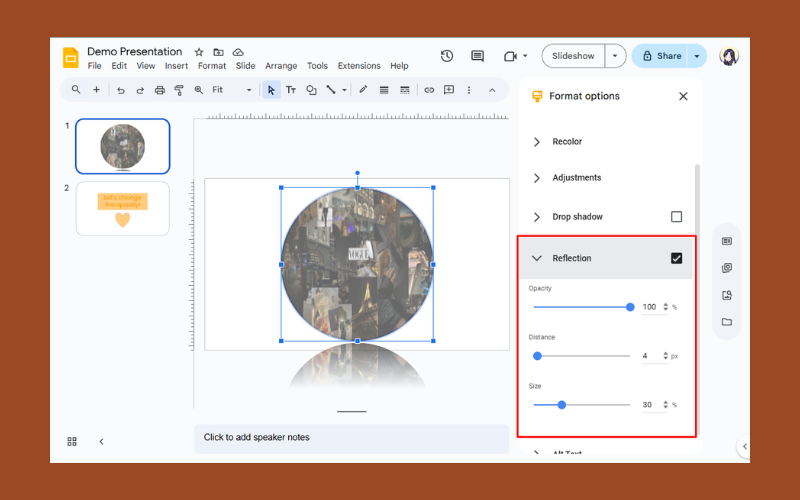
Task: Open the View menu
Action: tap(146, 66)
